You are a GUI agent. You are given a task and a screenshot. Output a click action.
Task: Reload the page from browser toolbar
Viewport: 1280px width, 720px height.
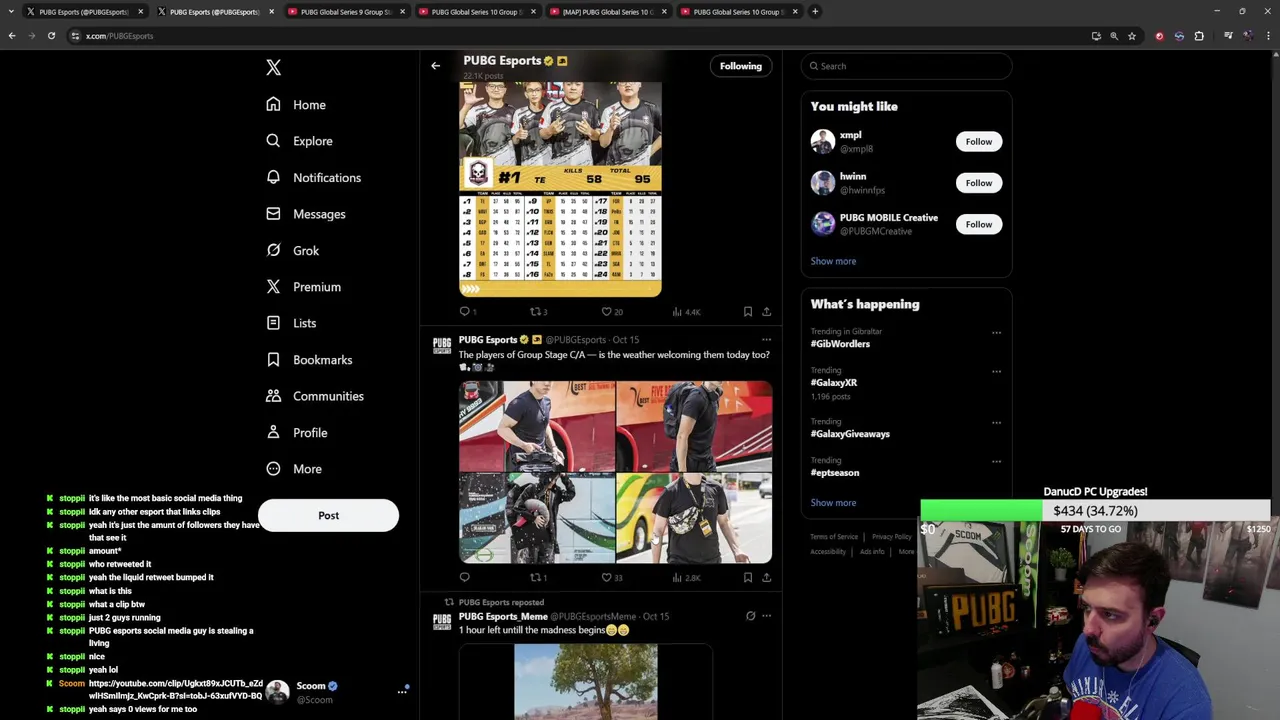click(x=51, y=36)
